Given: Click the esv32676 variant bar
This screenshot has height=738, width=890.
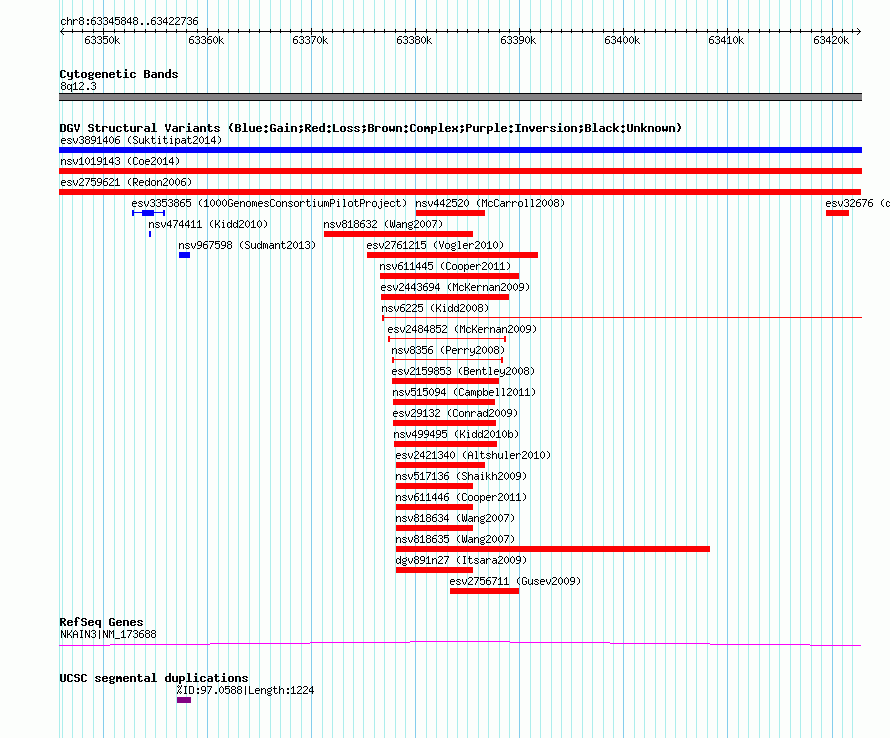Looking at the screenshot, I should [x=837, y=213].
